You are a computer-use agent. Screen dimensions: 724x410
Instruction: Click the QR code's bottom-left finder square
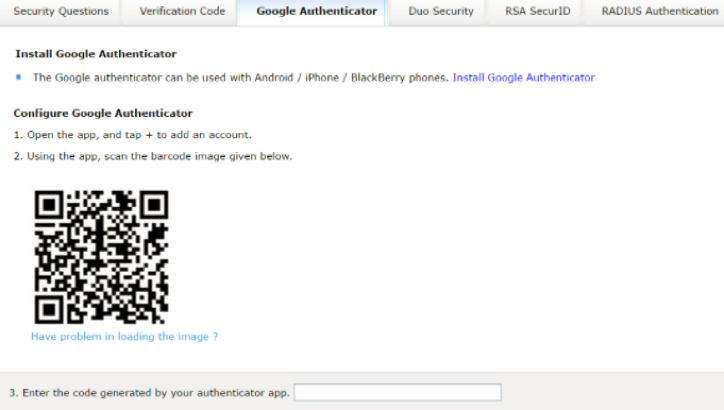pyautogui.click(x=49, y=309)
